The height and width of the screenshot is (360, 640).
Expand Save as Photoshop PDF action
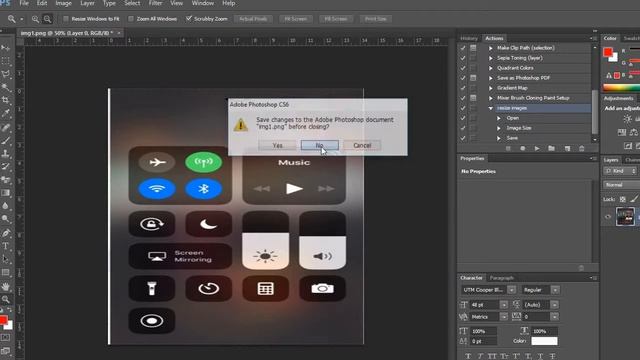pos(491,78)
